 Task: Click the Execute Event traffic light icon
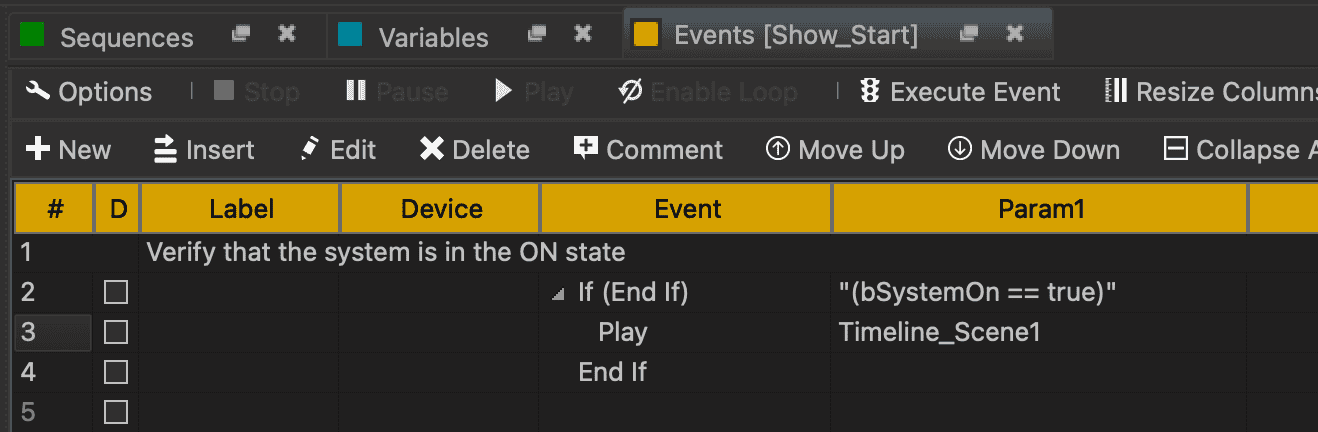(x=870, y=92)
